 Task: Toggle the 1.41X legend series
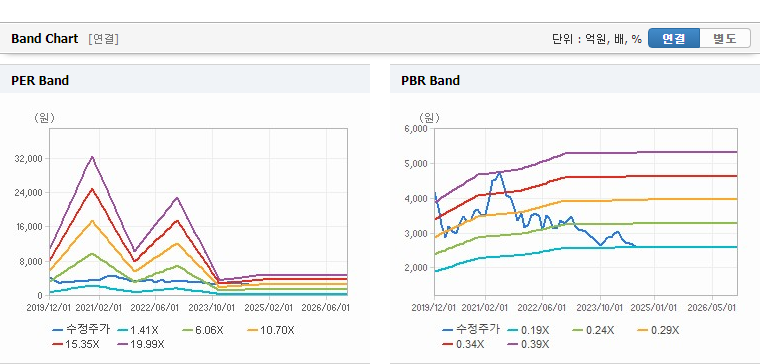[138, 330]
